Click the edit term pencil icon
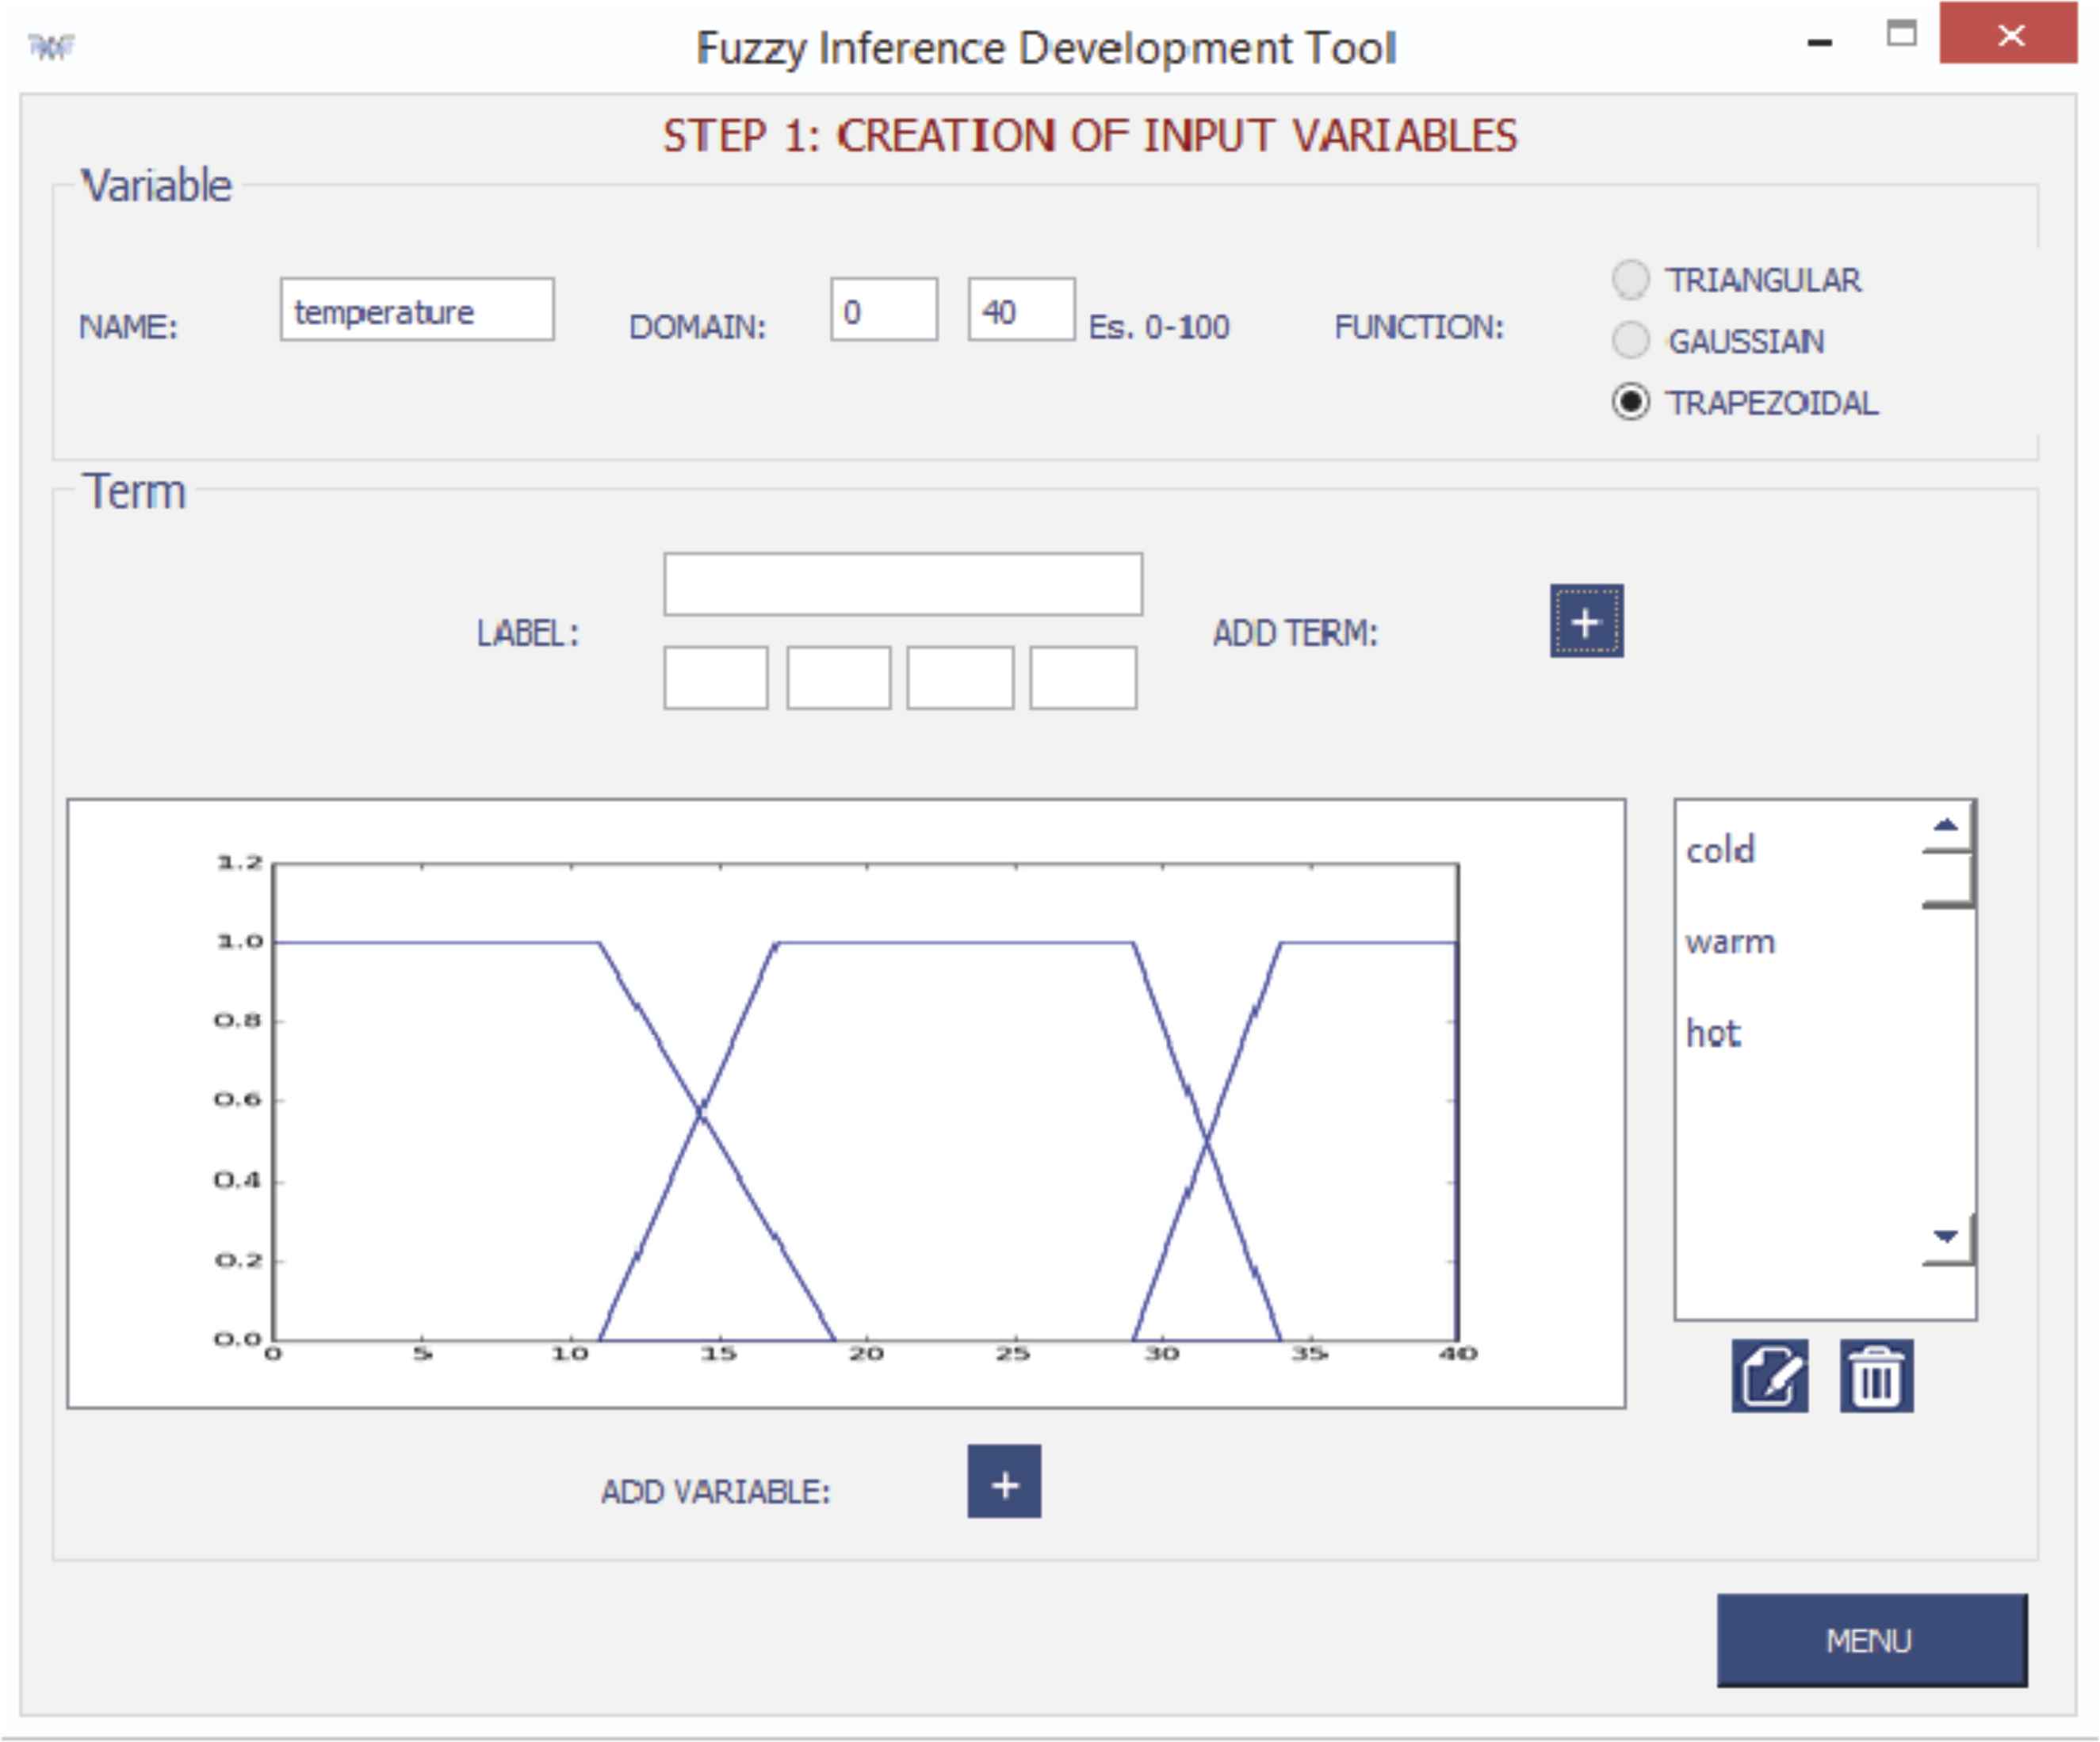 (x=1769, y=1375)
